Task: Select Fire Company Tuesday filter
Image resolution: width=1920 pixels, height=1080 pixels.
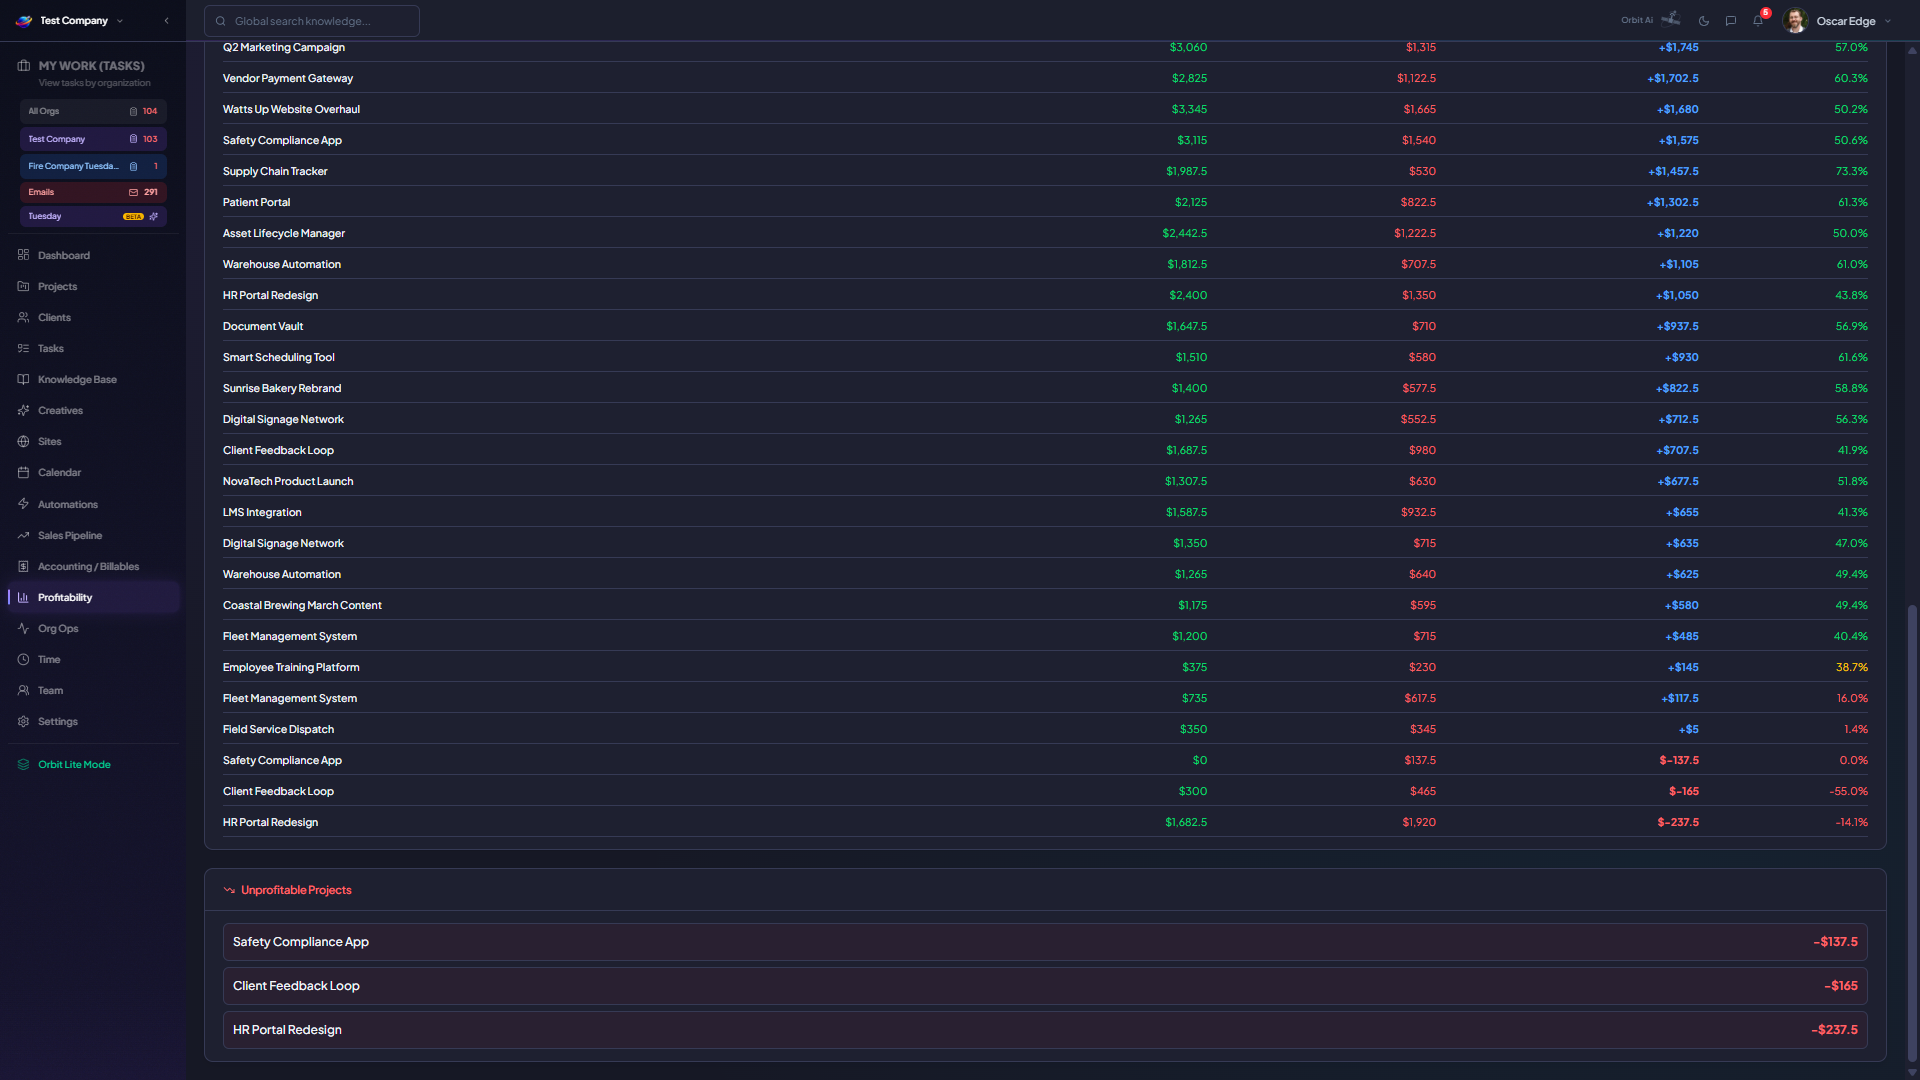Action: [93, 166]
